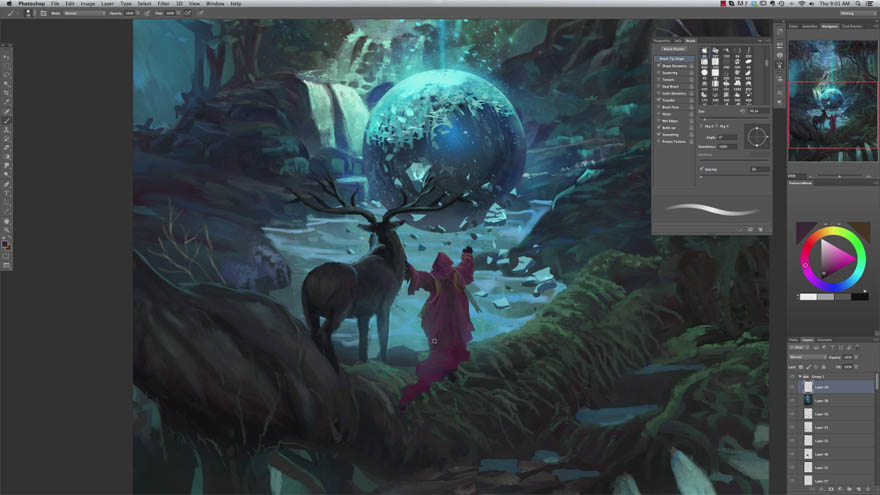Toggle the Spacing checkbox
The image size is (880, 495).
pos(702,168)
